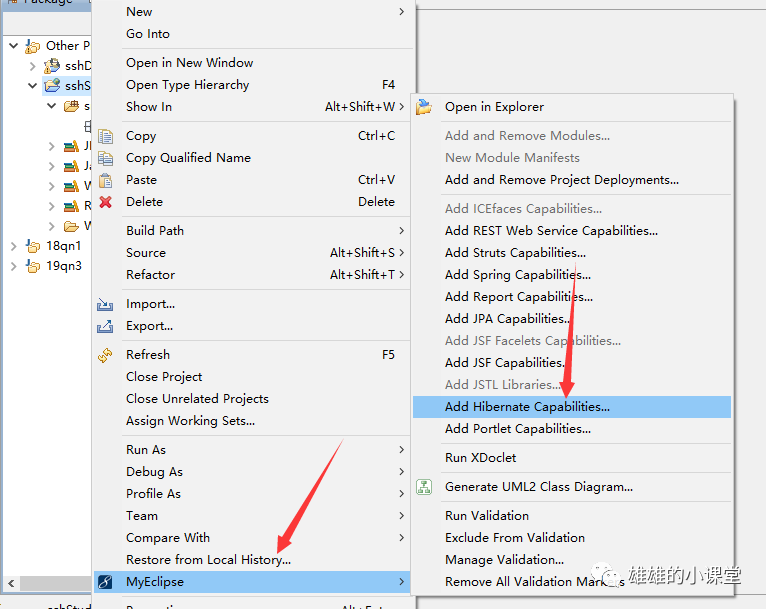The image size is (766, 609).
Task: Expand the sshD project node
Action: click(33, 66)
